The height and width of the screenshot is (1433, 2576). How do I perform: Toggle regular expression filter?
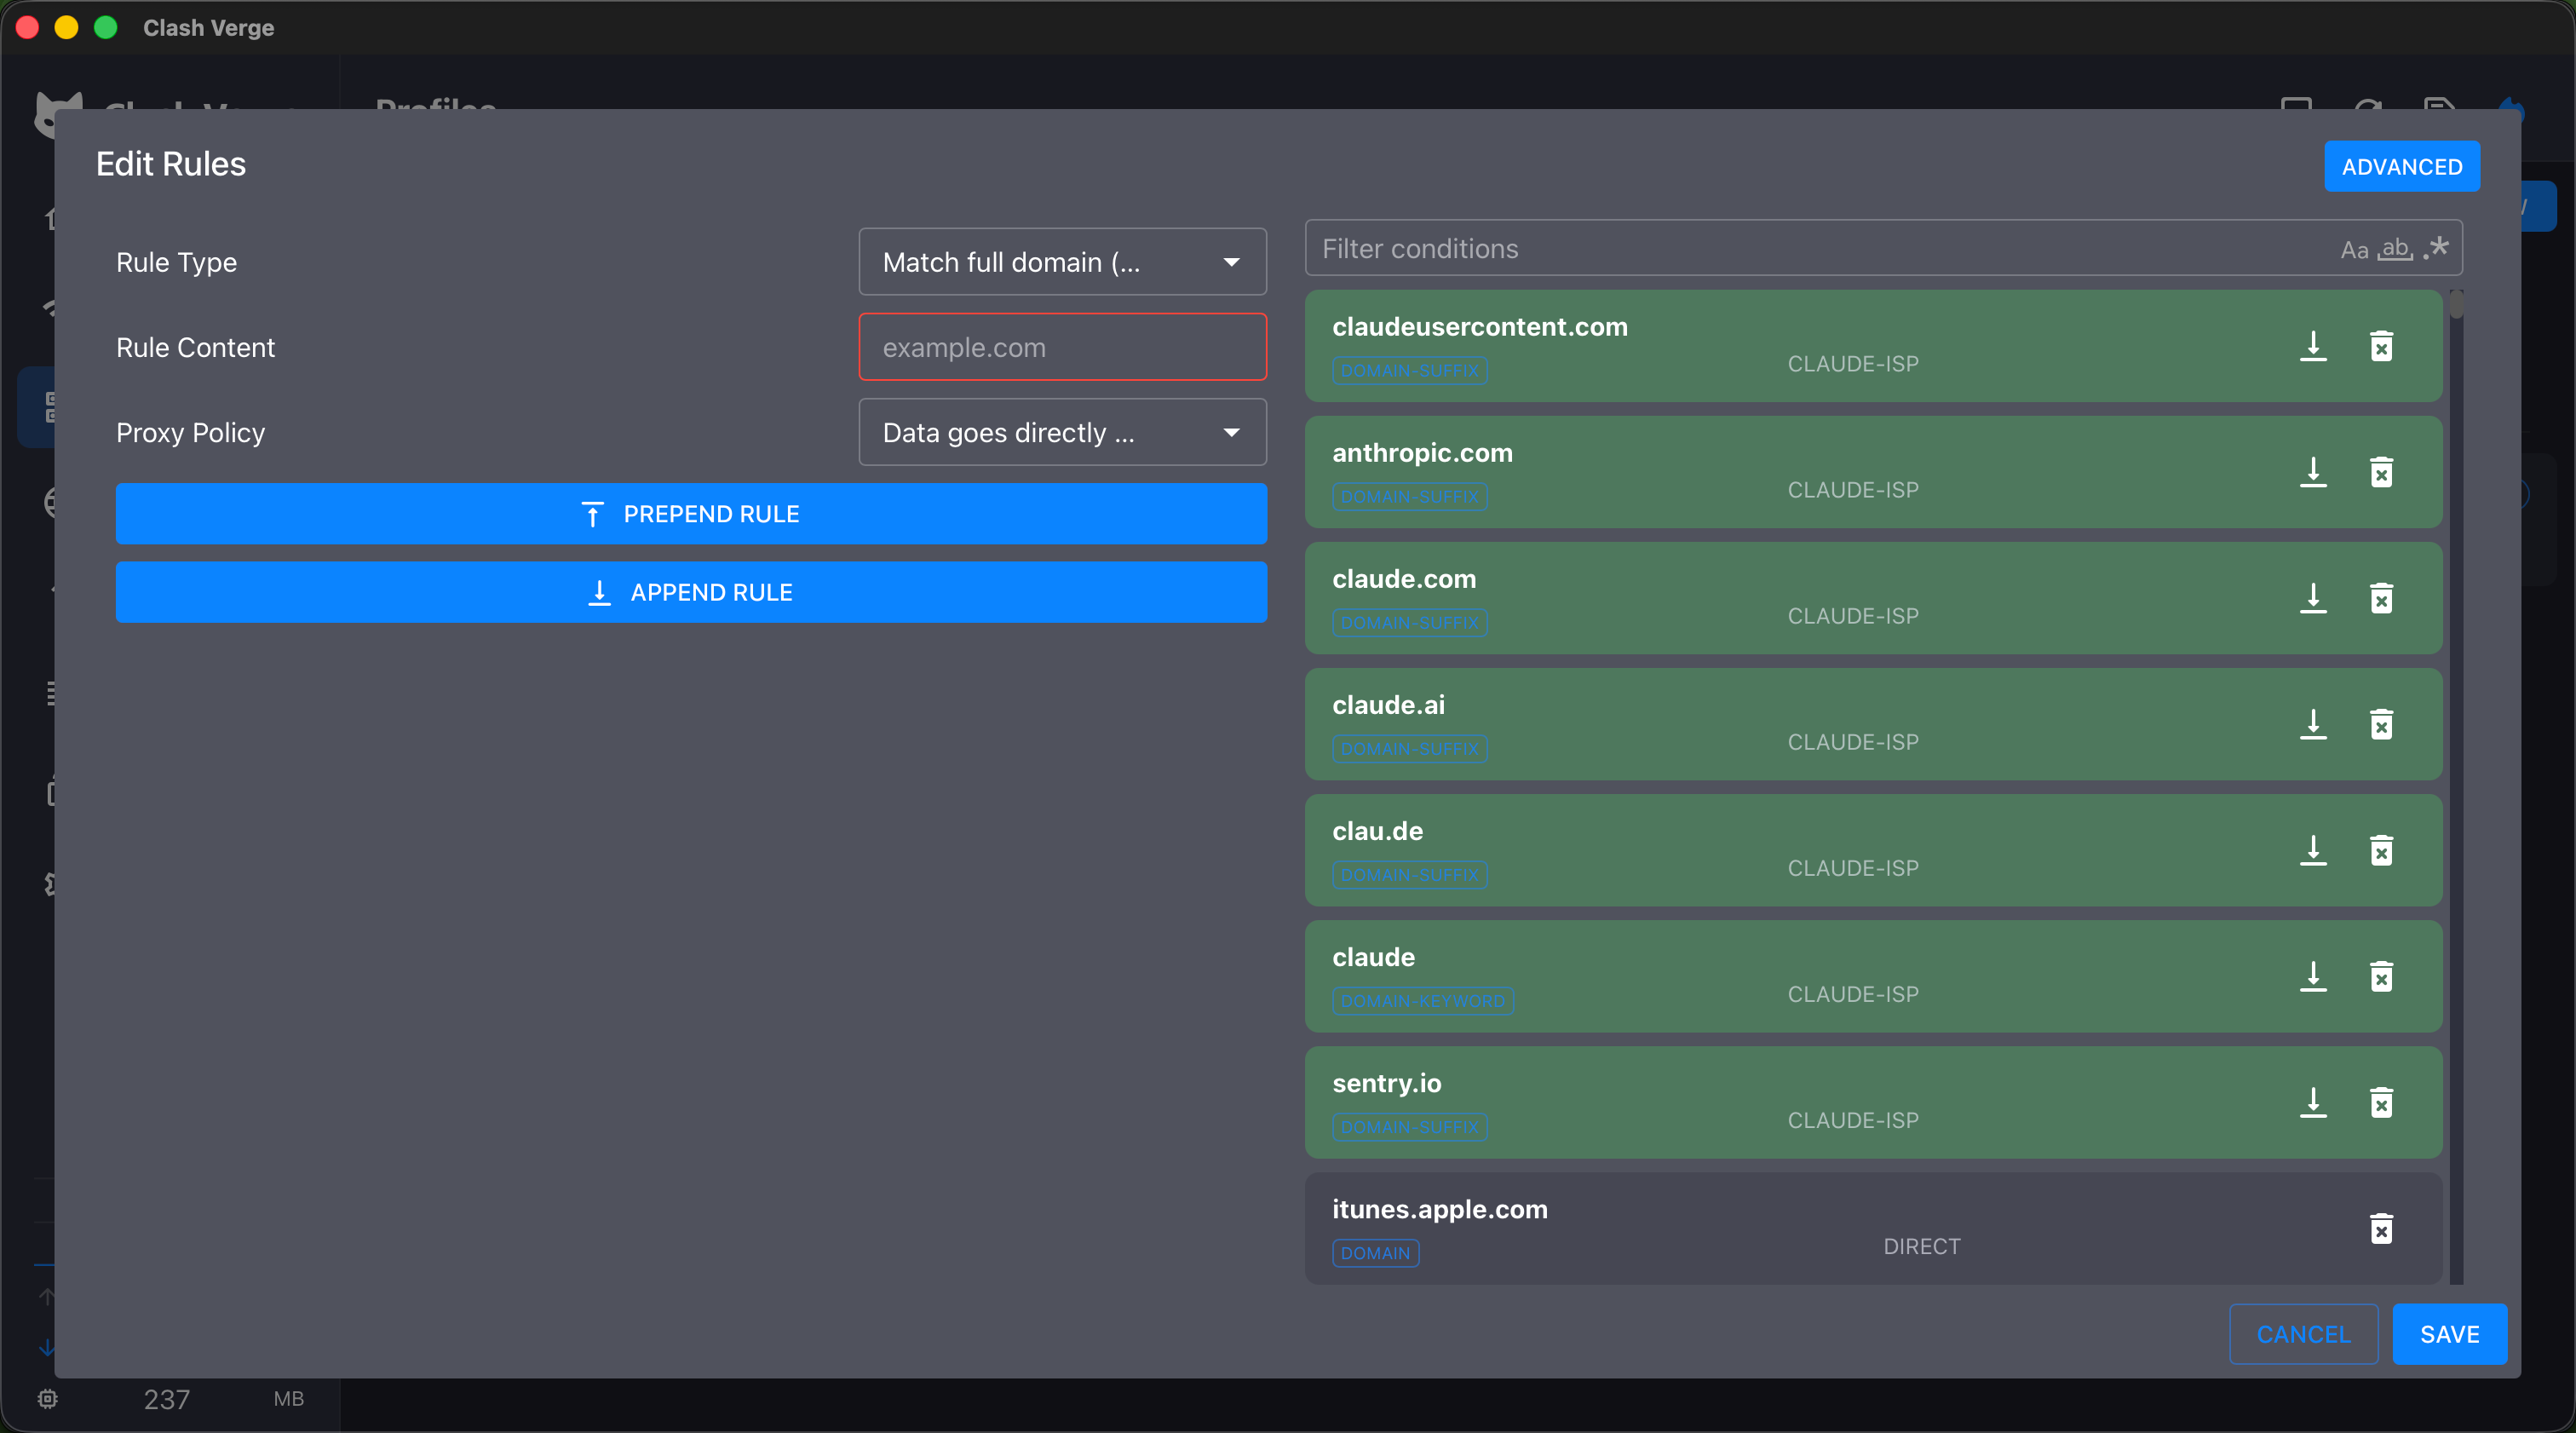point(2436,248)
